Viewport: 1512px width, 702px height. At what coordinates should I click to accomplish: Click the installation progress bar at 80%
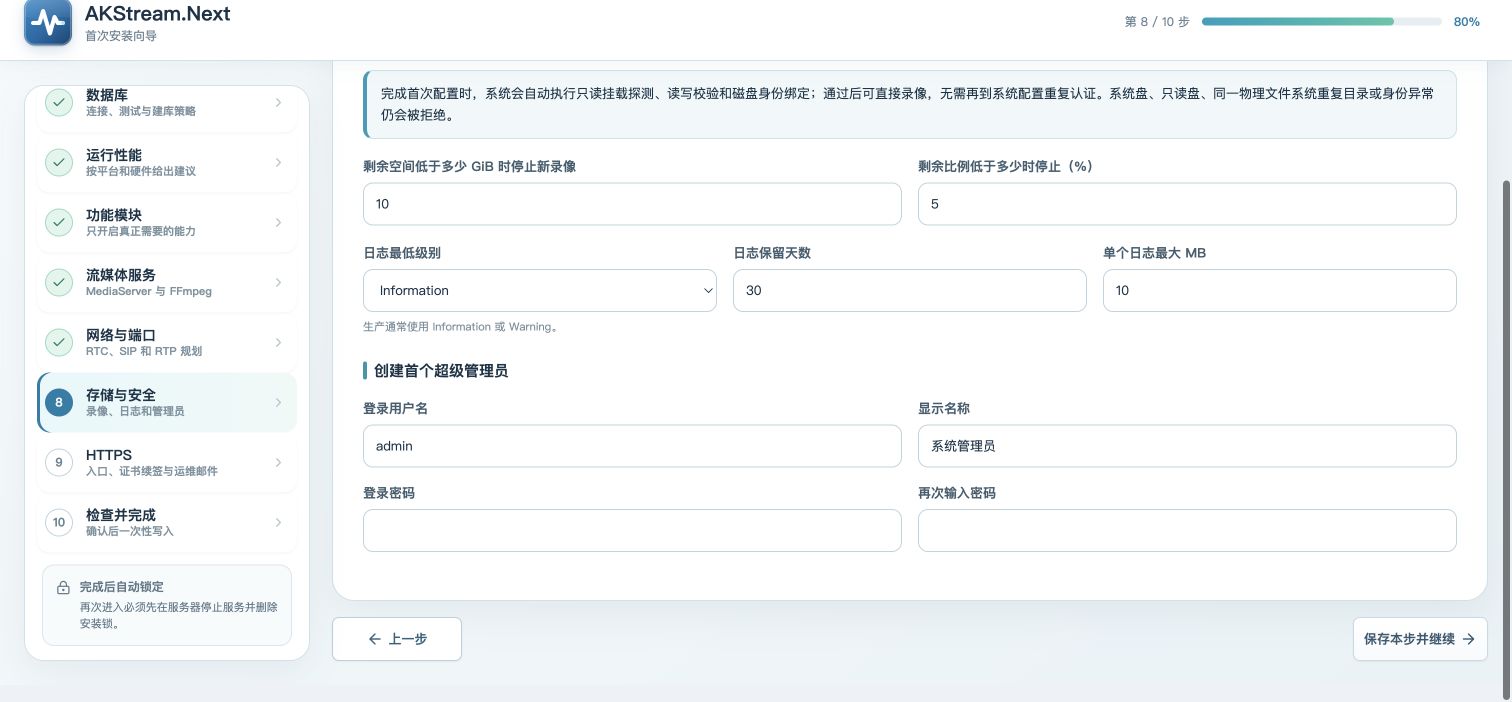[1321, 21]
